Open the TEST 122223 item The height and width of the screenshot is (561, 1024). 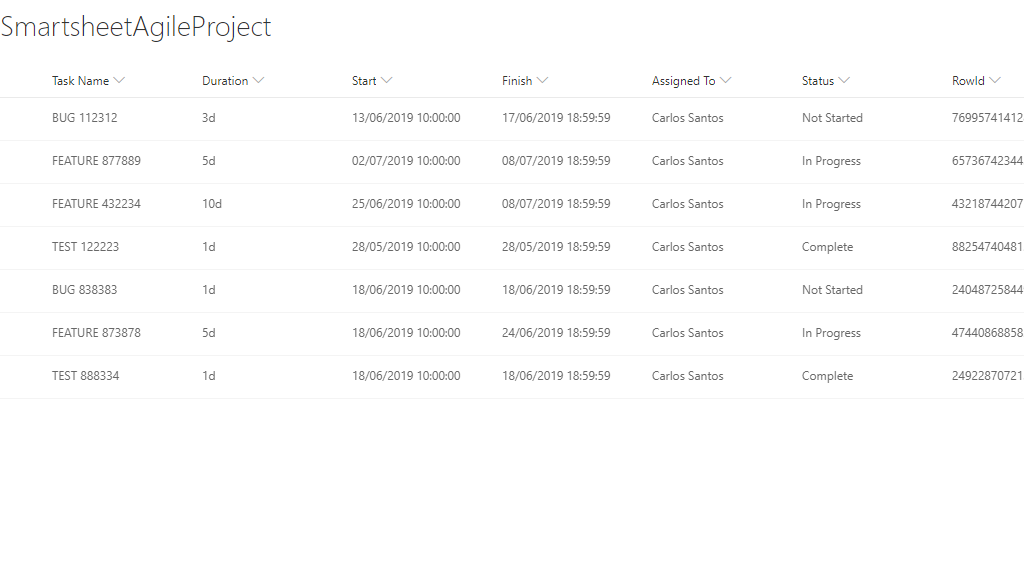point(85,247)
